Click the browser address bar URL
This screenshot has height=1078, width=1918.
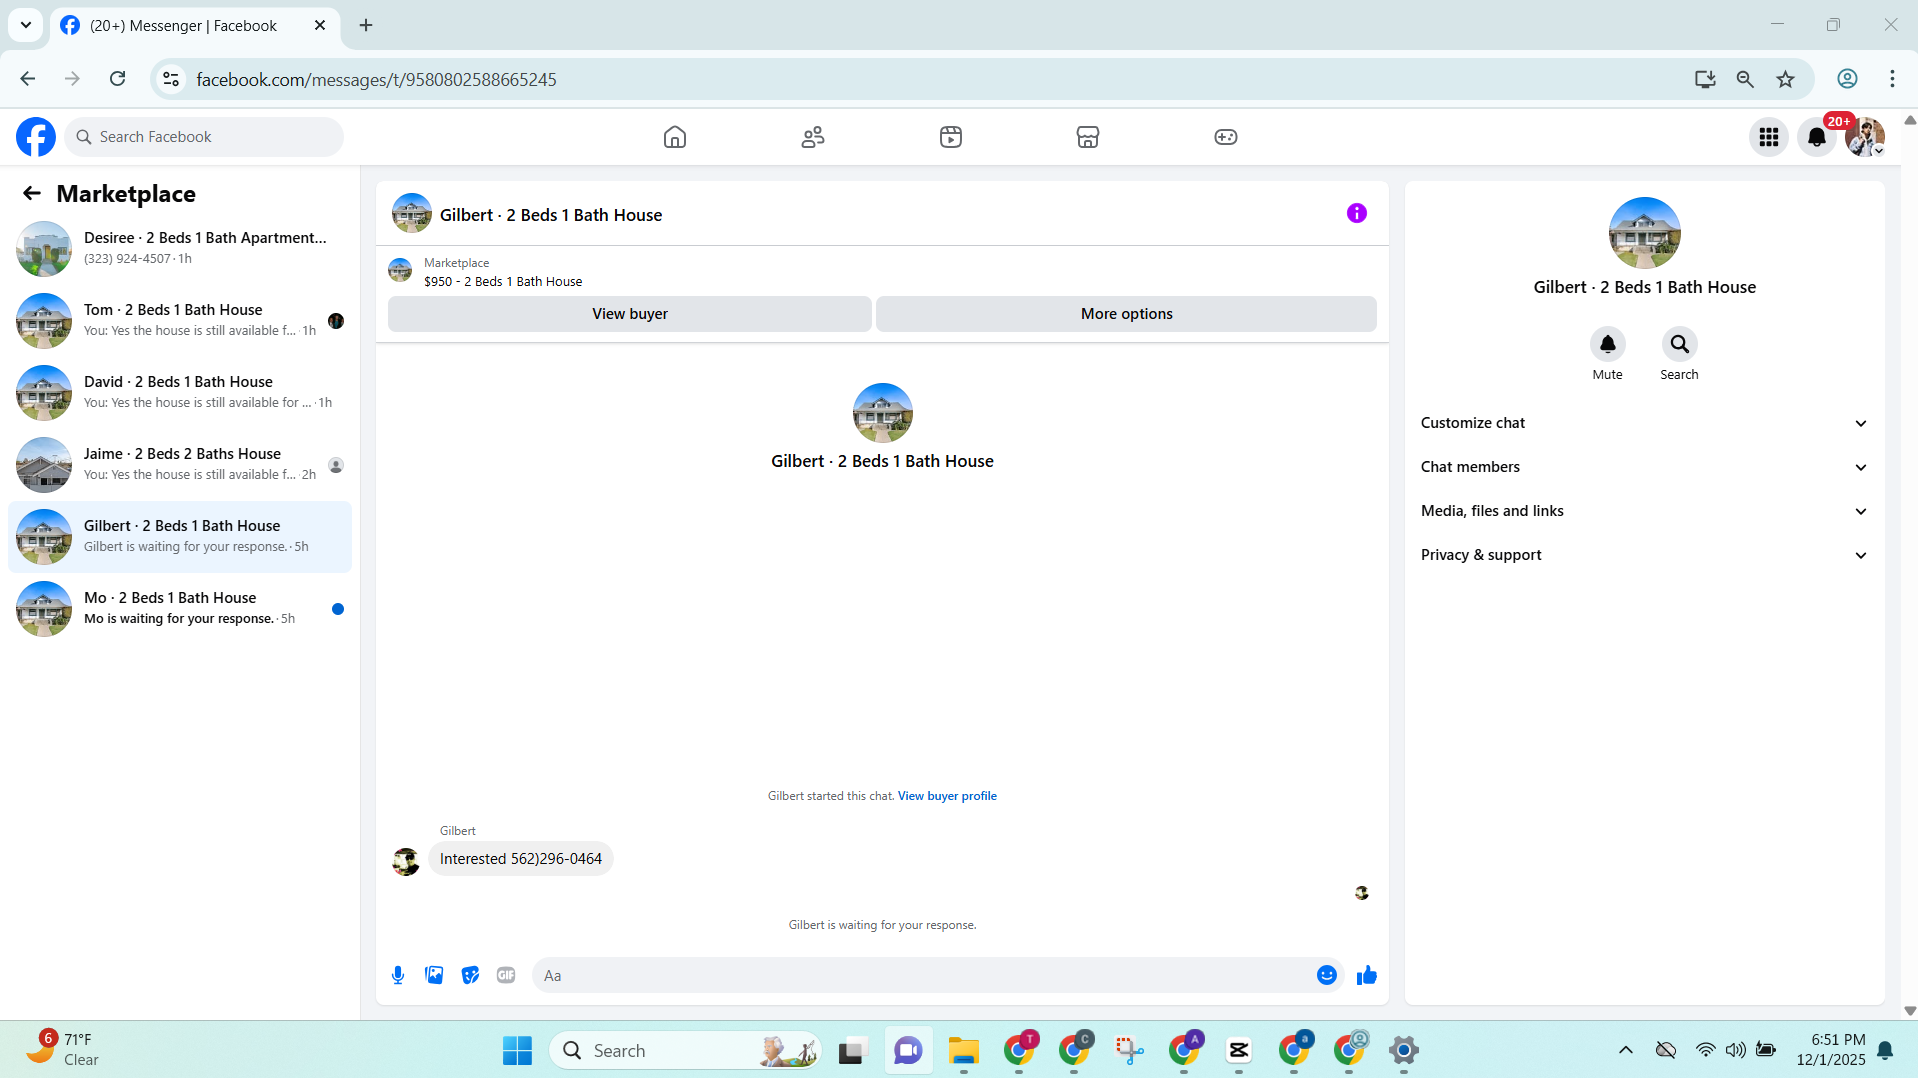tap(376, 79)
